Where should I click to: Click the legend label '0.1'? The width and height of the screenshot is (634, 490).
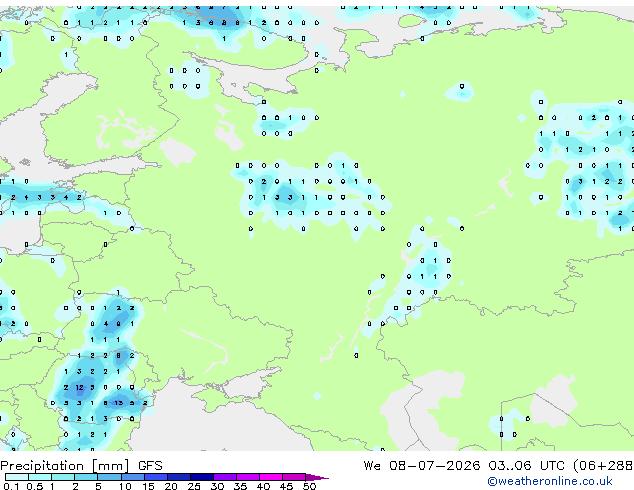click(11, 486)
